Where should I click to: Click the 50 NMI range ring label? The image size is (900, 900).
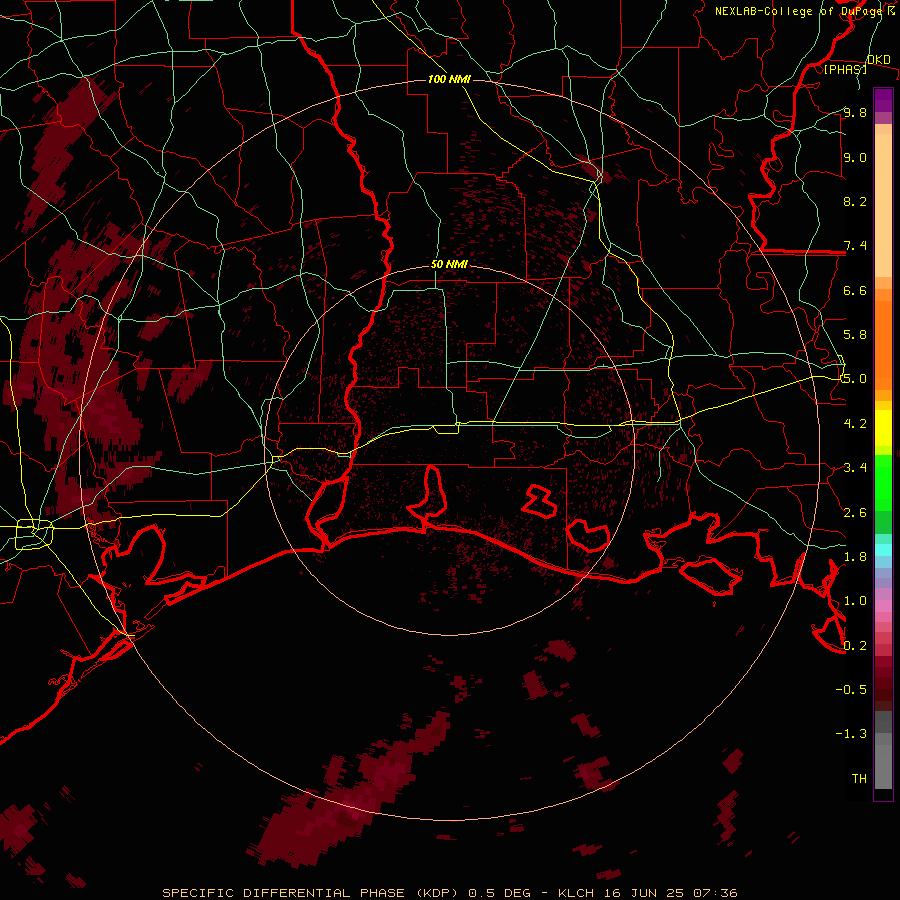(449, 264)
